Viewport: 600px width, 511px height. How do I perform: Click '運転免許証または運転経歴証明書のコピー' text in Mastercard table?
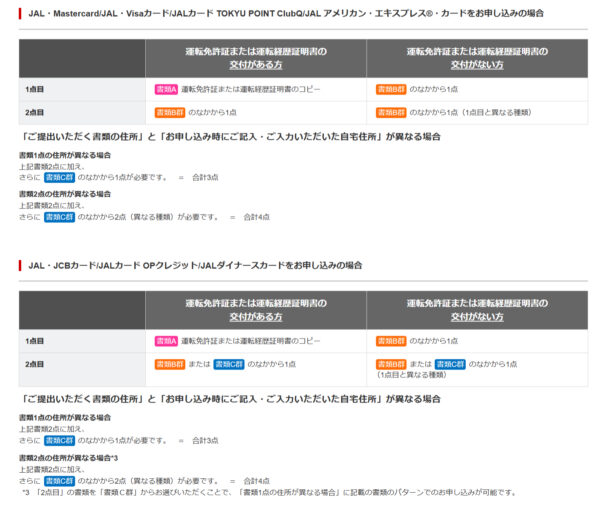[251, 89]
